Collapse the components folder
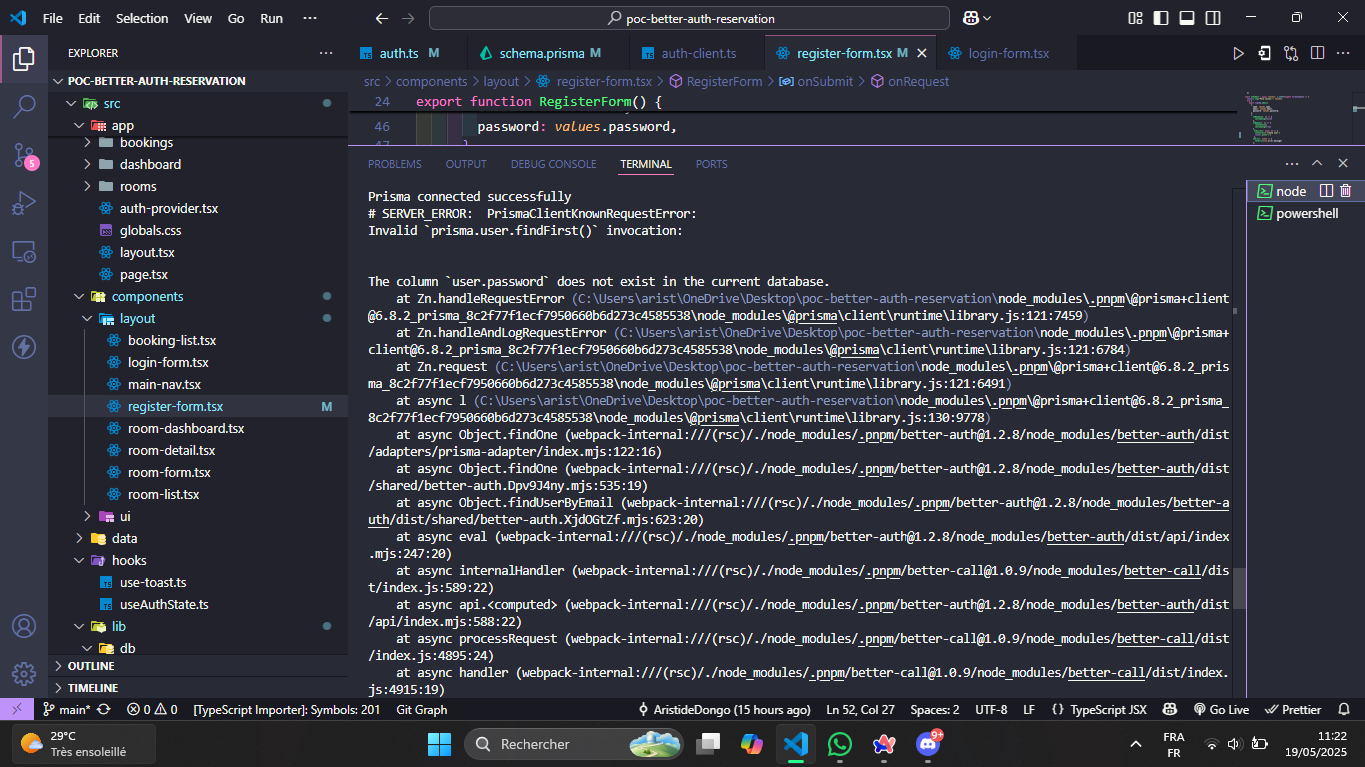This screenshot has height=767, width=1365. [147, 296]
